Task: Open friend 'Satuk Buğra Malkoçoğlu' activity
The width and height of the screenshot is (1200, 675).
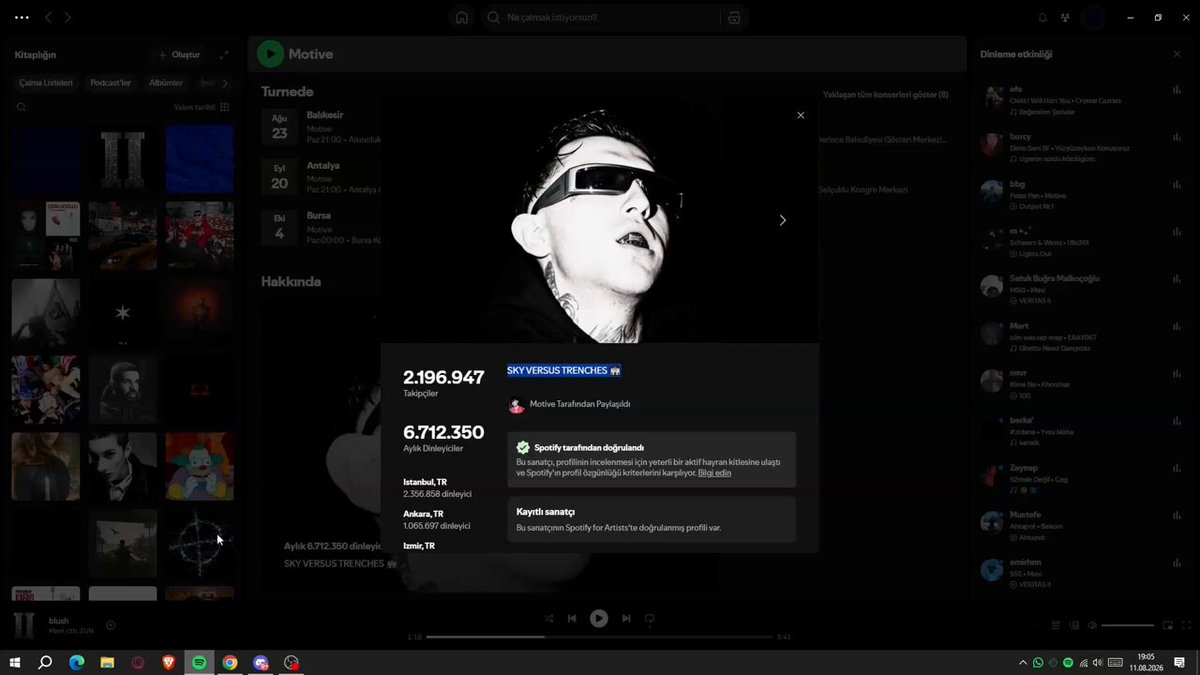Action: pos(1082,289)
